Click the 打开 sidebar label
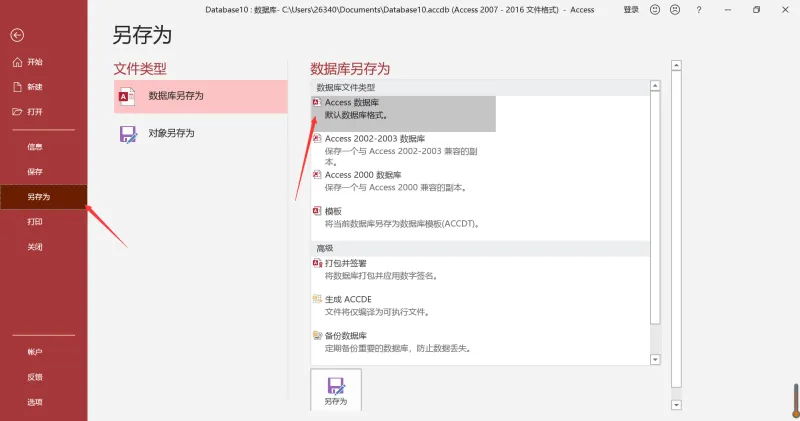The width and height of the screenshot is (800, 421). point(35,112)
